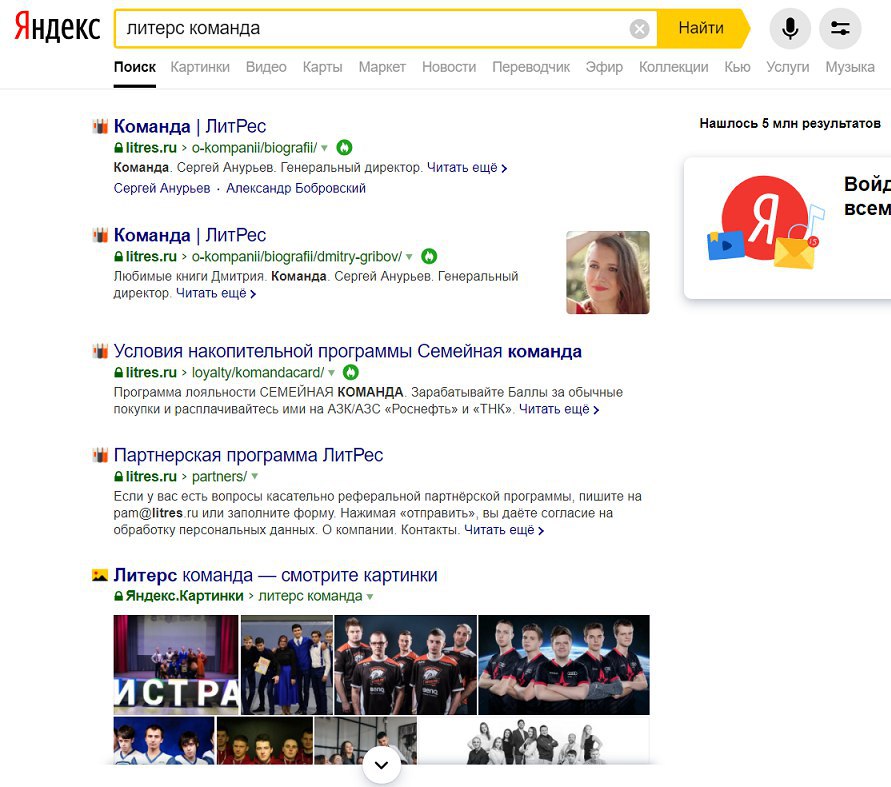This screenshot has width=891, height=787.
Task: Expand dropdown arrow after partners/ URL
Action: pos(255,476)
